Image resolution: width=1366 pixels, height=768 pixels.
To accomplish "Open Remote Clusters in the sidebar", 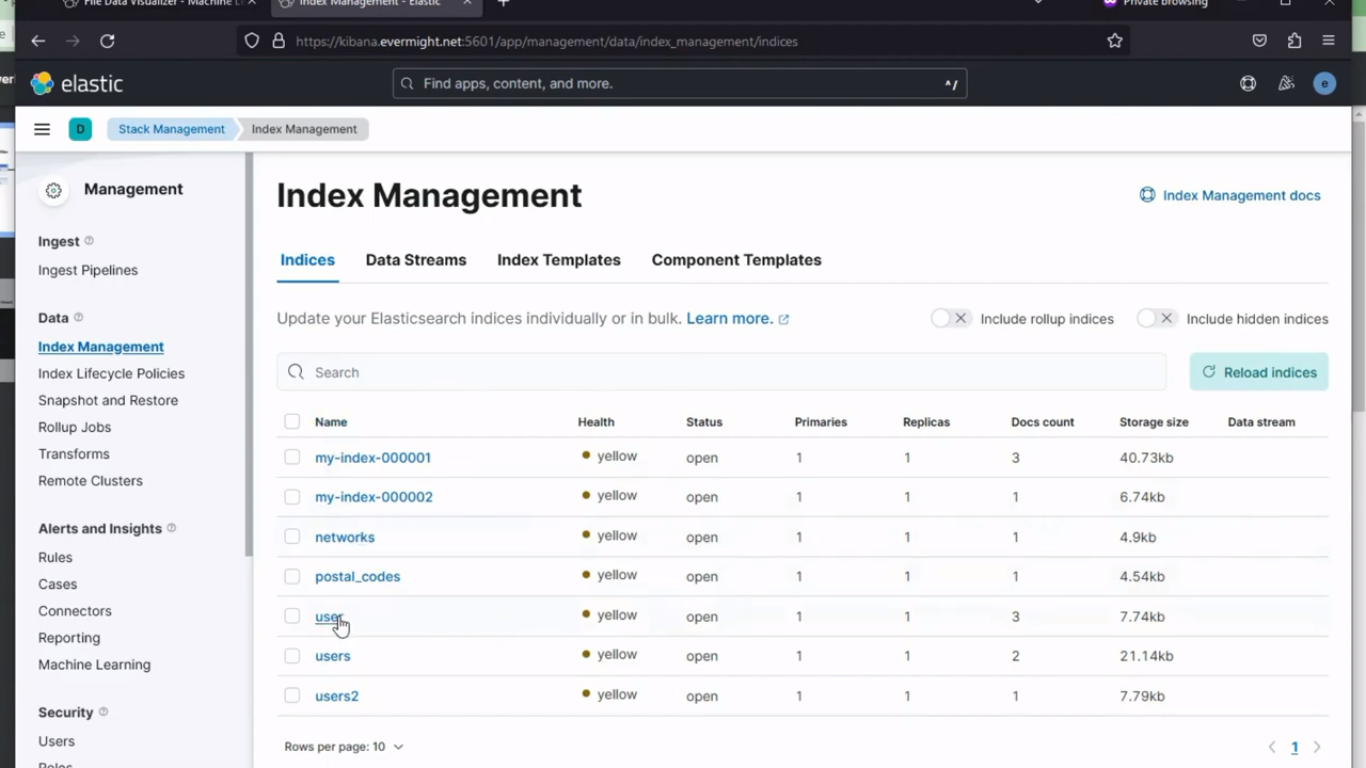I will pyautogui.click(x=90, y=481).
